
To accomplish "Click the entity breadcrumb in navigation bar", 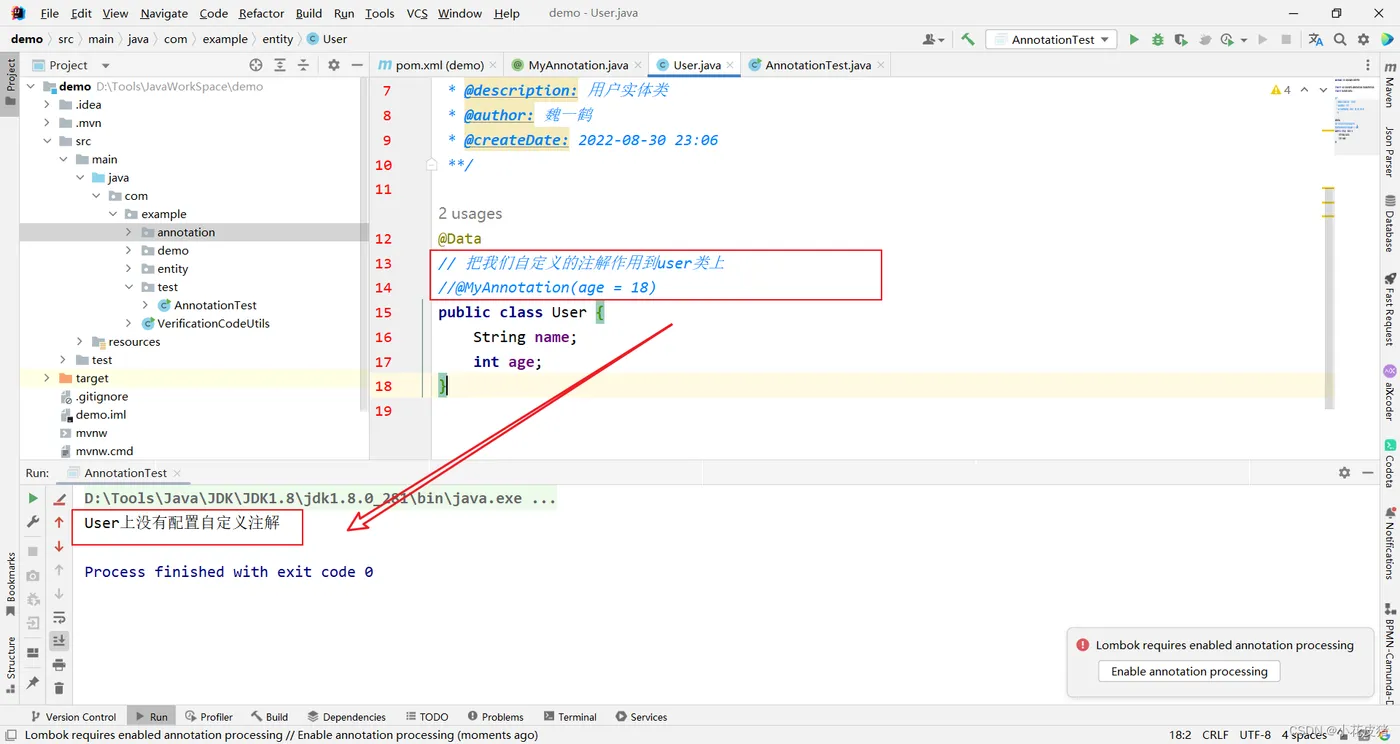I will 278,39.
